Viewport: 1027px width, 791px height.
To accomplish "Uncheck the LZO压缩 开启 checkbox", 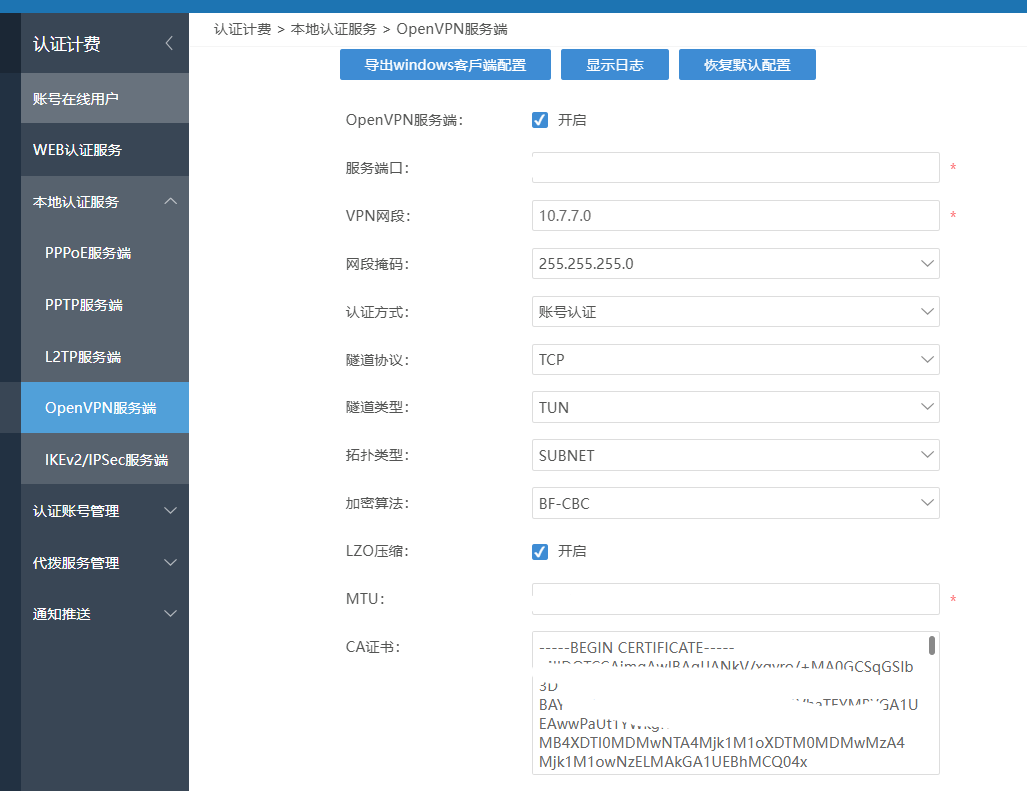I will point(540,552).
